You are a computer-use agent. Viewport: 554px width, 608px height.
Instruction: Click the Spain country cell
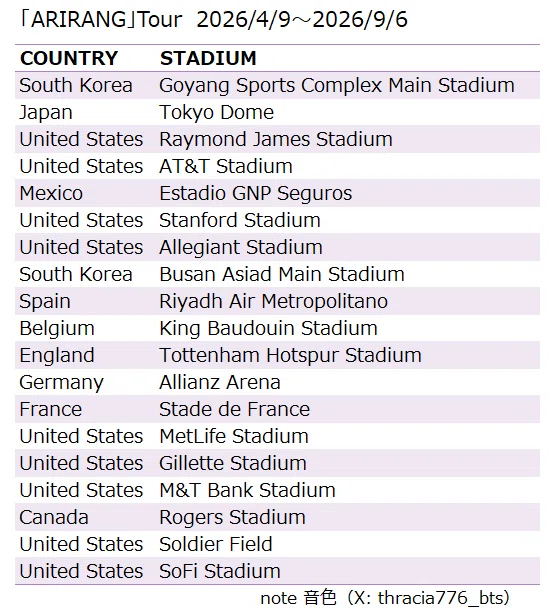point(45,301)
